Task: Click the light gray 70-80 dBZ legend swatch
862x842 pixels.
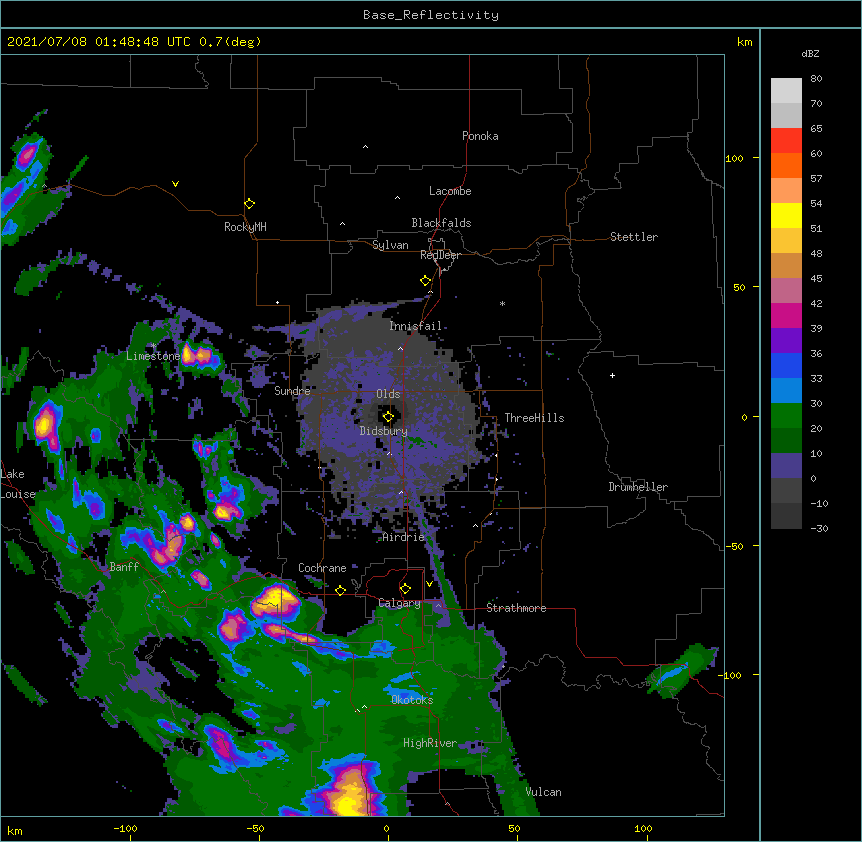Action: point(786,91)
